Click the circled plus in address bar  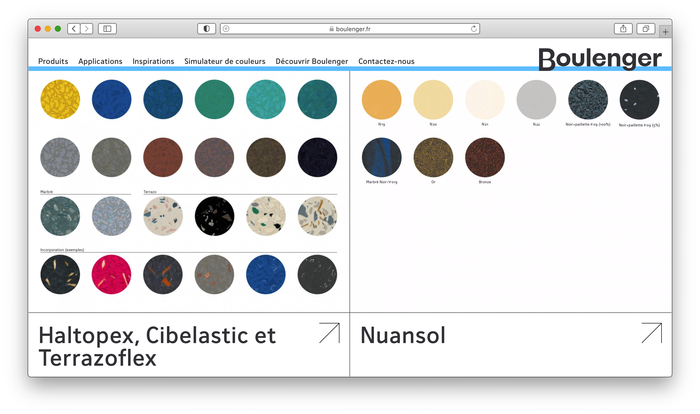tap(226, 29)
